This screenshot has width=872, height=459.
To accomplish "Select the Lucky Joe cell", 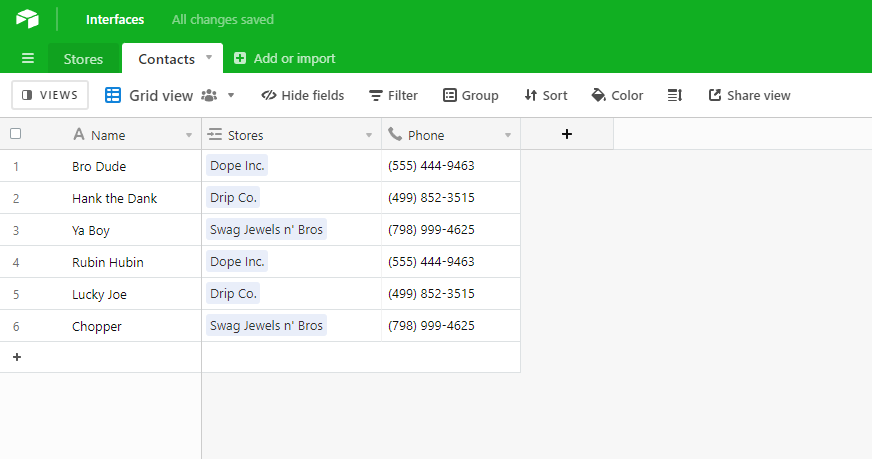I will [100, 294].
